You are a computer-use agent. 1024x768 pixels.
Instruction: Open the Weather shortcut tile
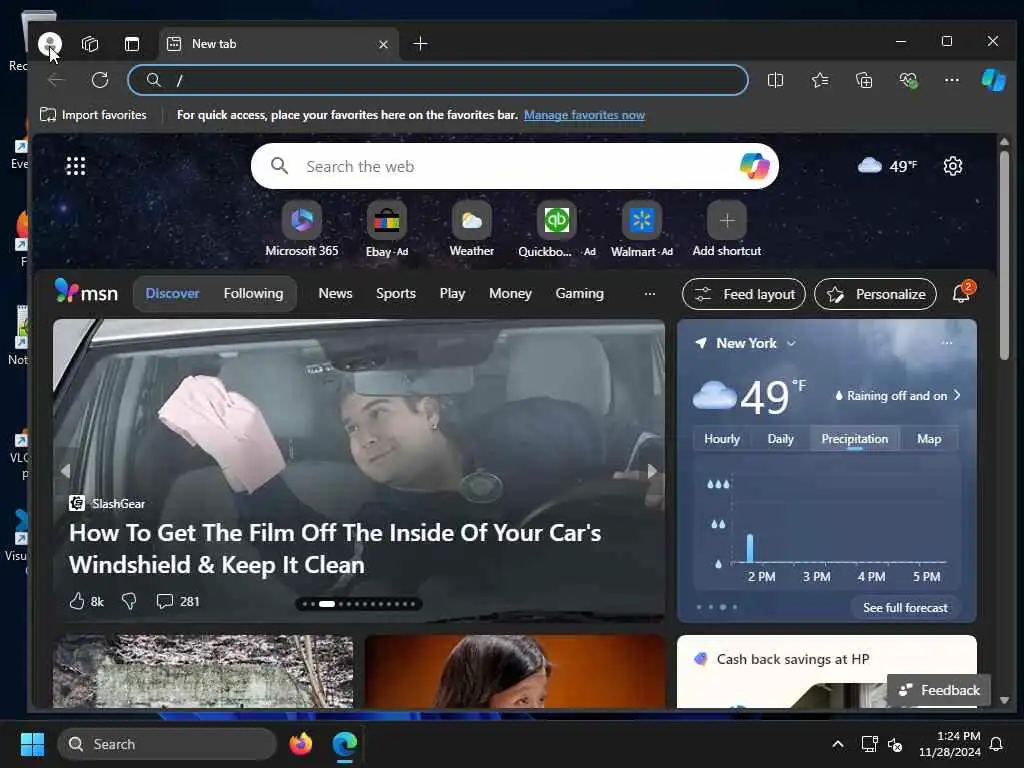pos(472,229)
